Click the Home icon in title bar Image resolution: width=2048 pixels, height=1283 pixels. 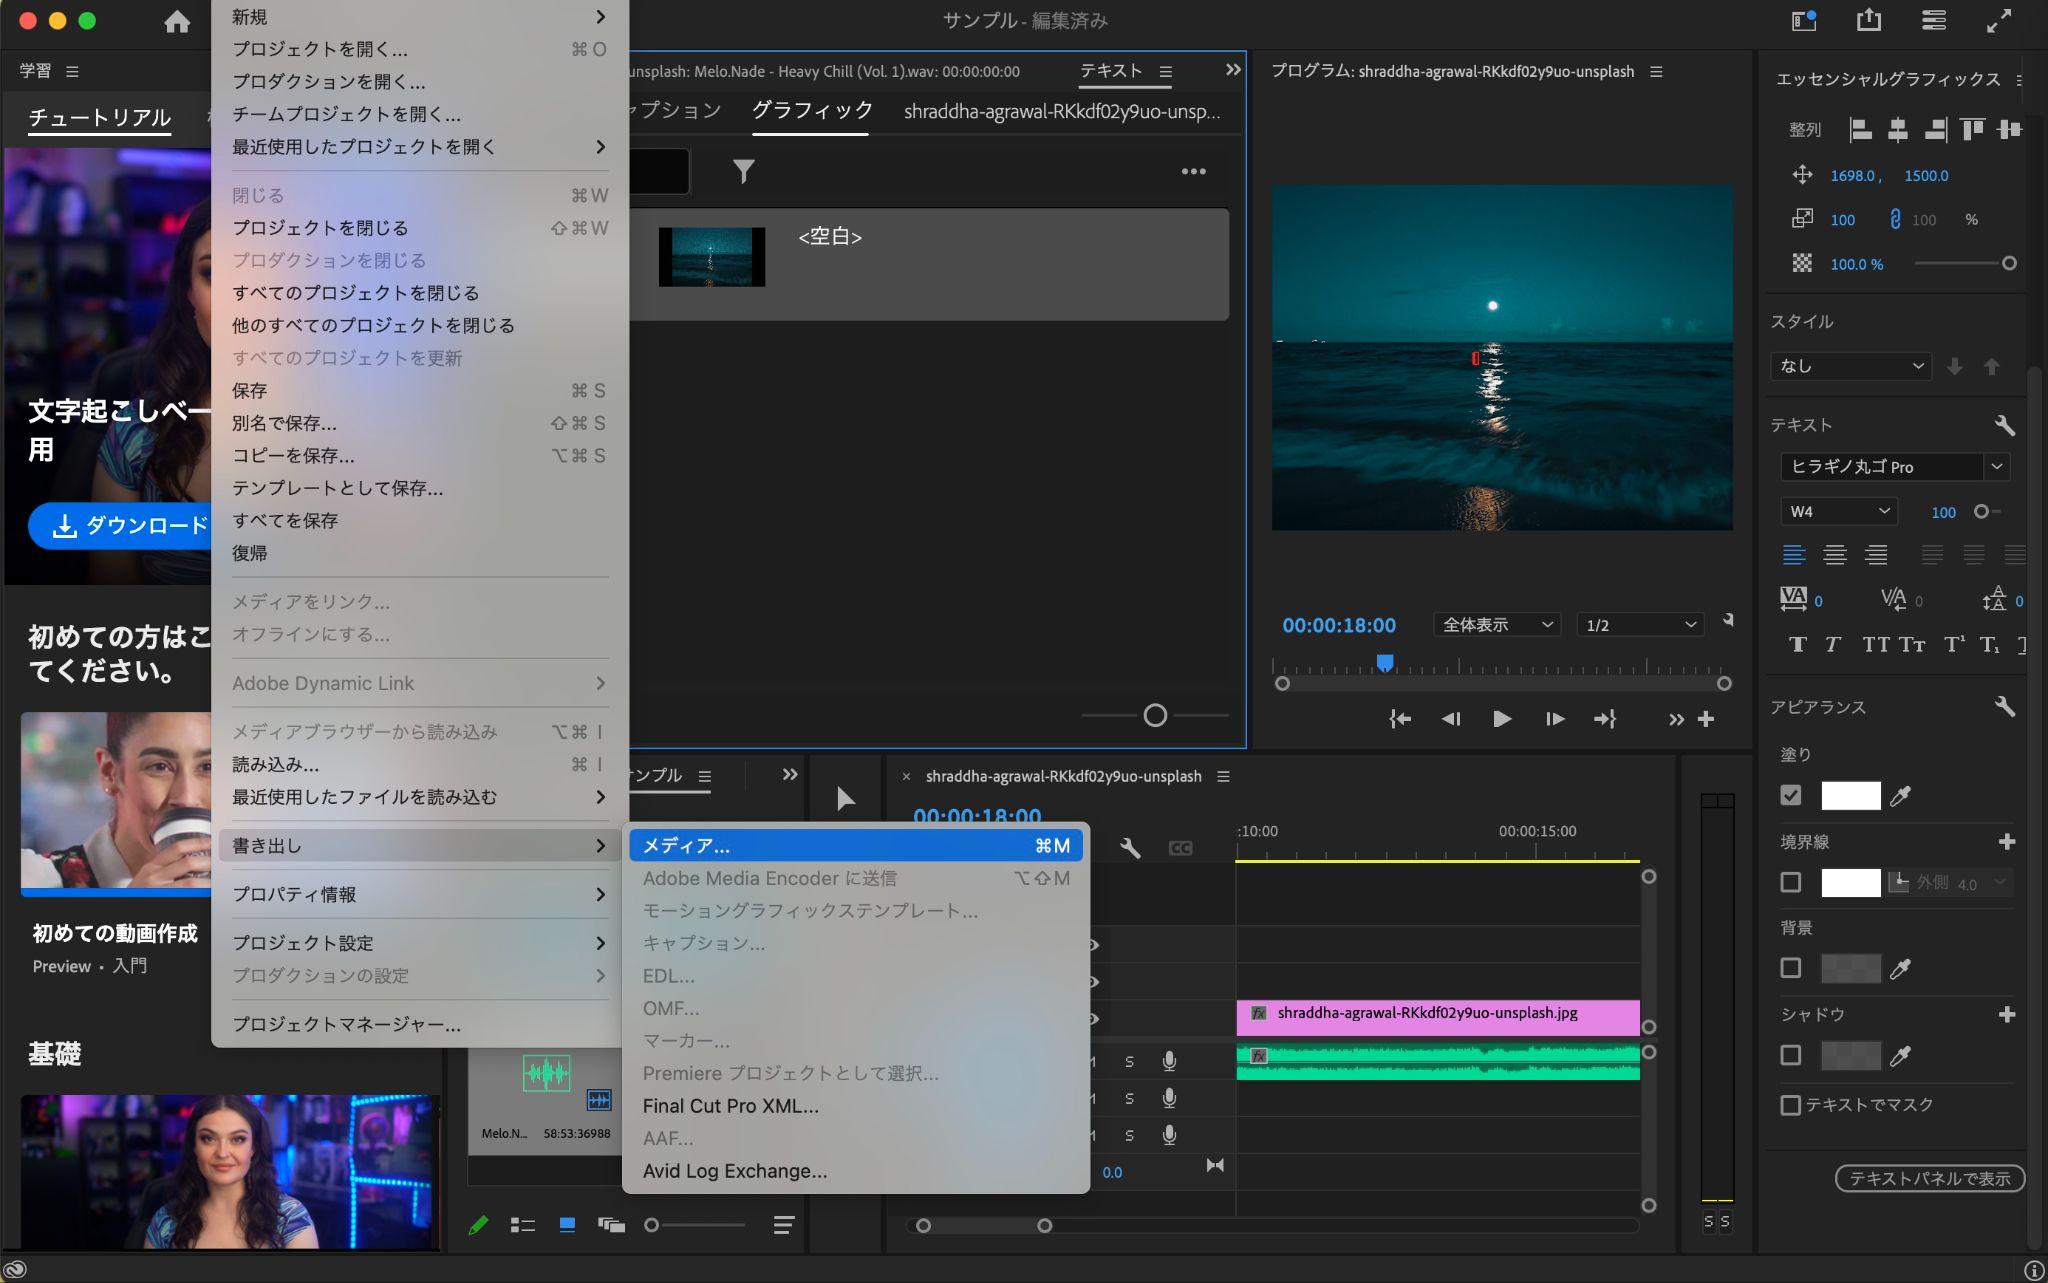[177, 21]
